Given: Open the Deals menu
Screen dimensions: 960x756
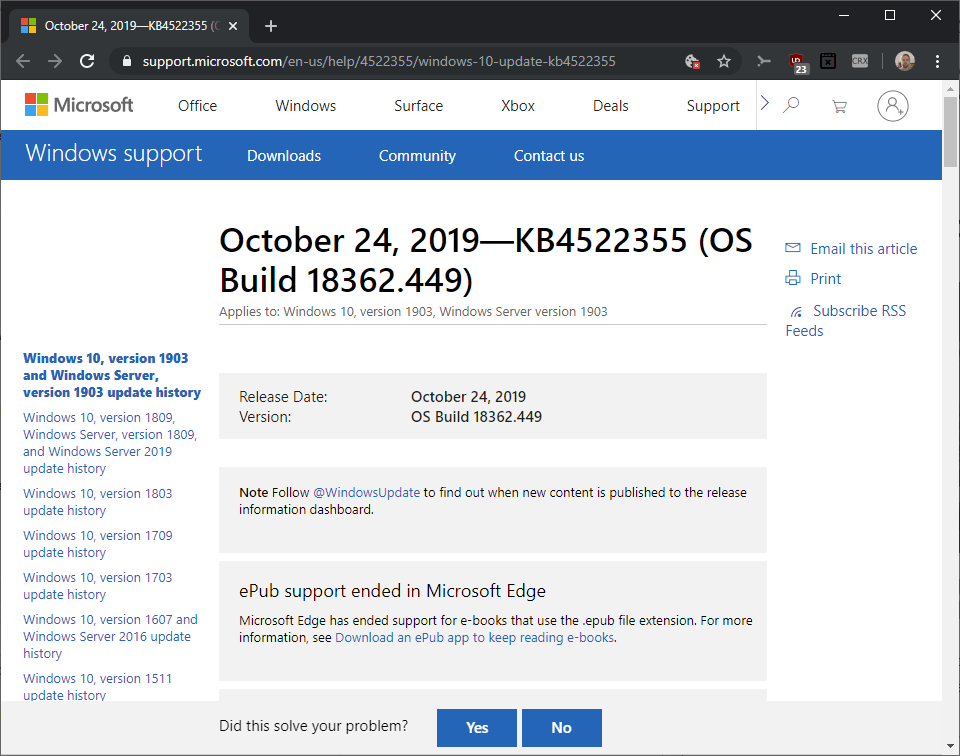Looking at the screenshot, I should tap(610, 106).
